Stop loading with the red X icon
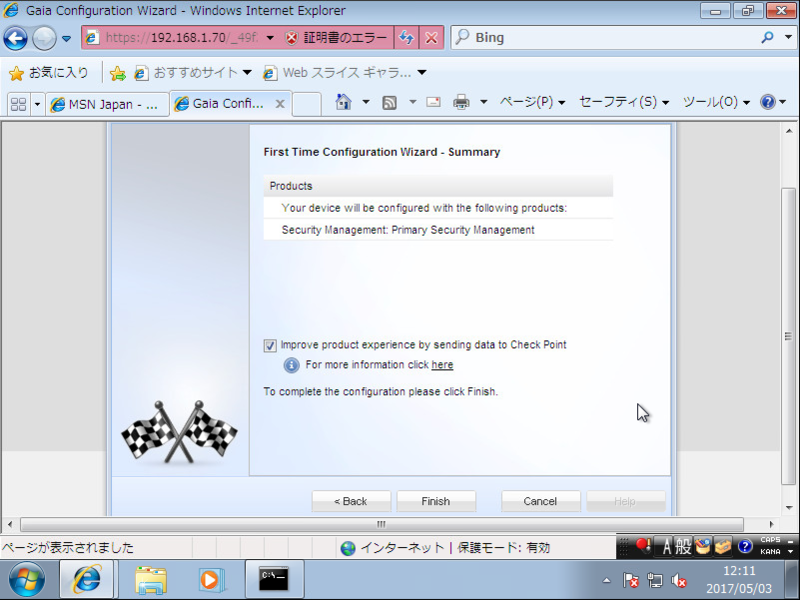The height and width of the screenshot is (600, 800). point(431,38)
